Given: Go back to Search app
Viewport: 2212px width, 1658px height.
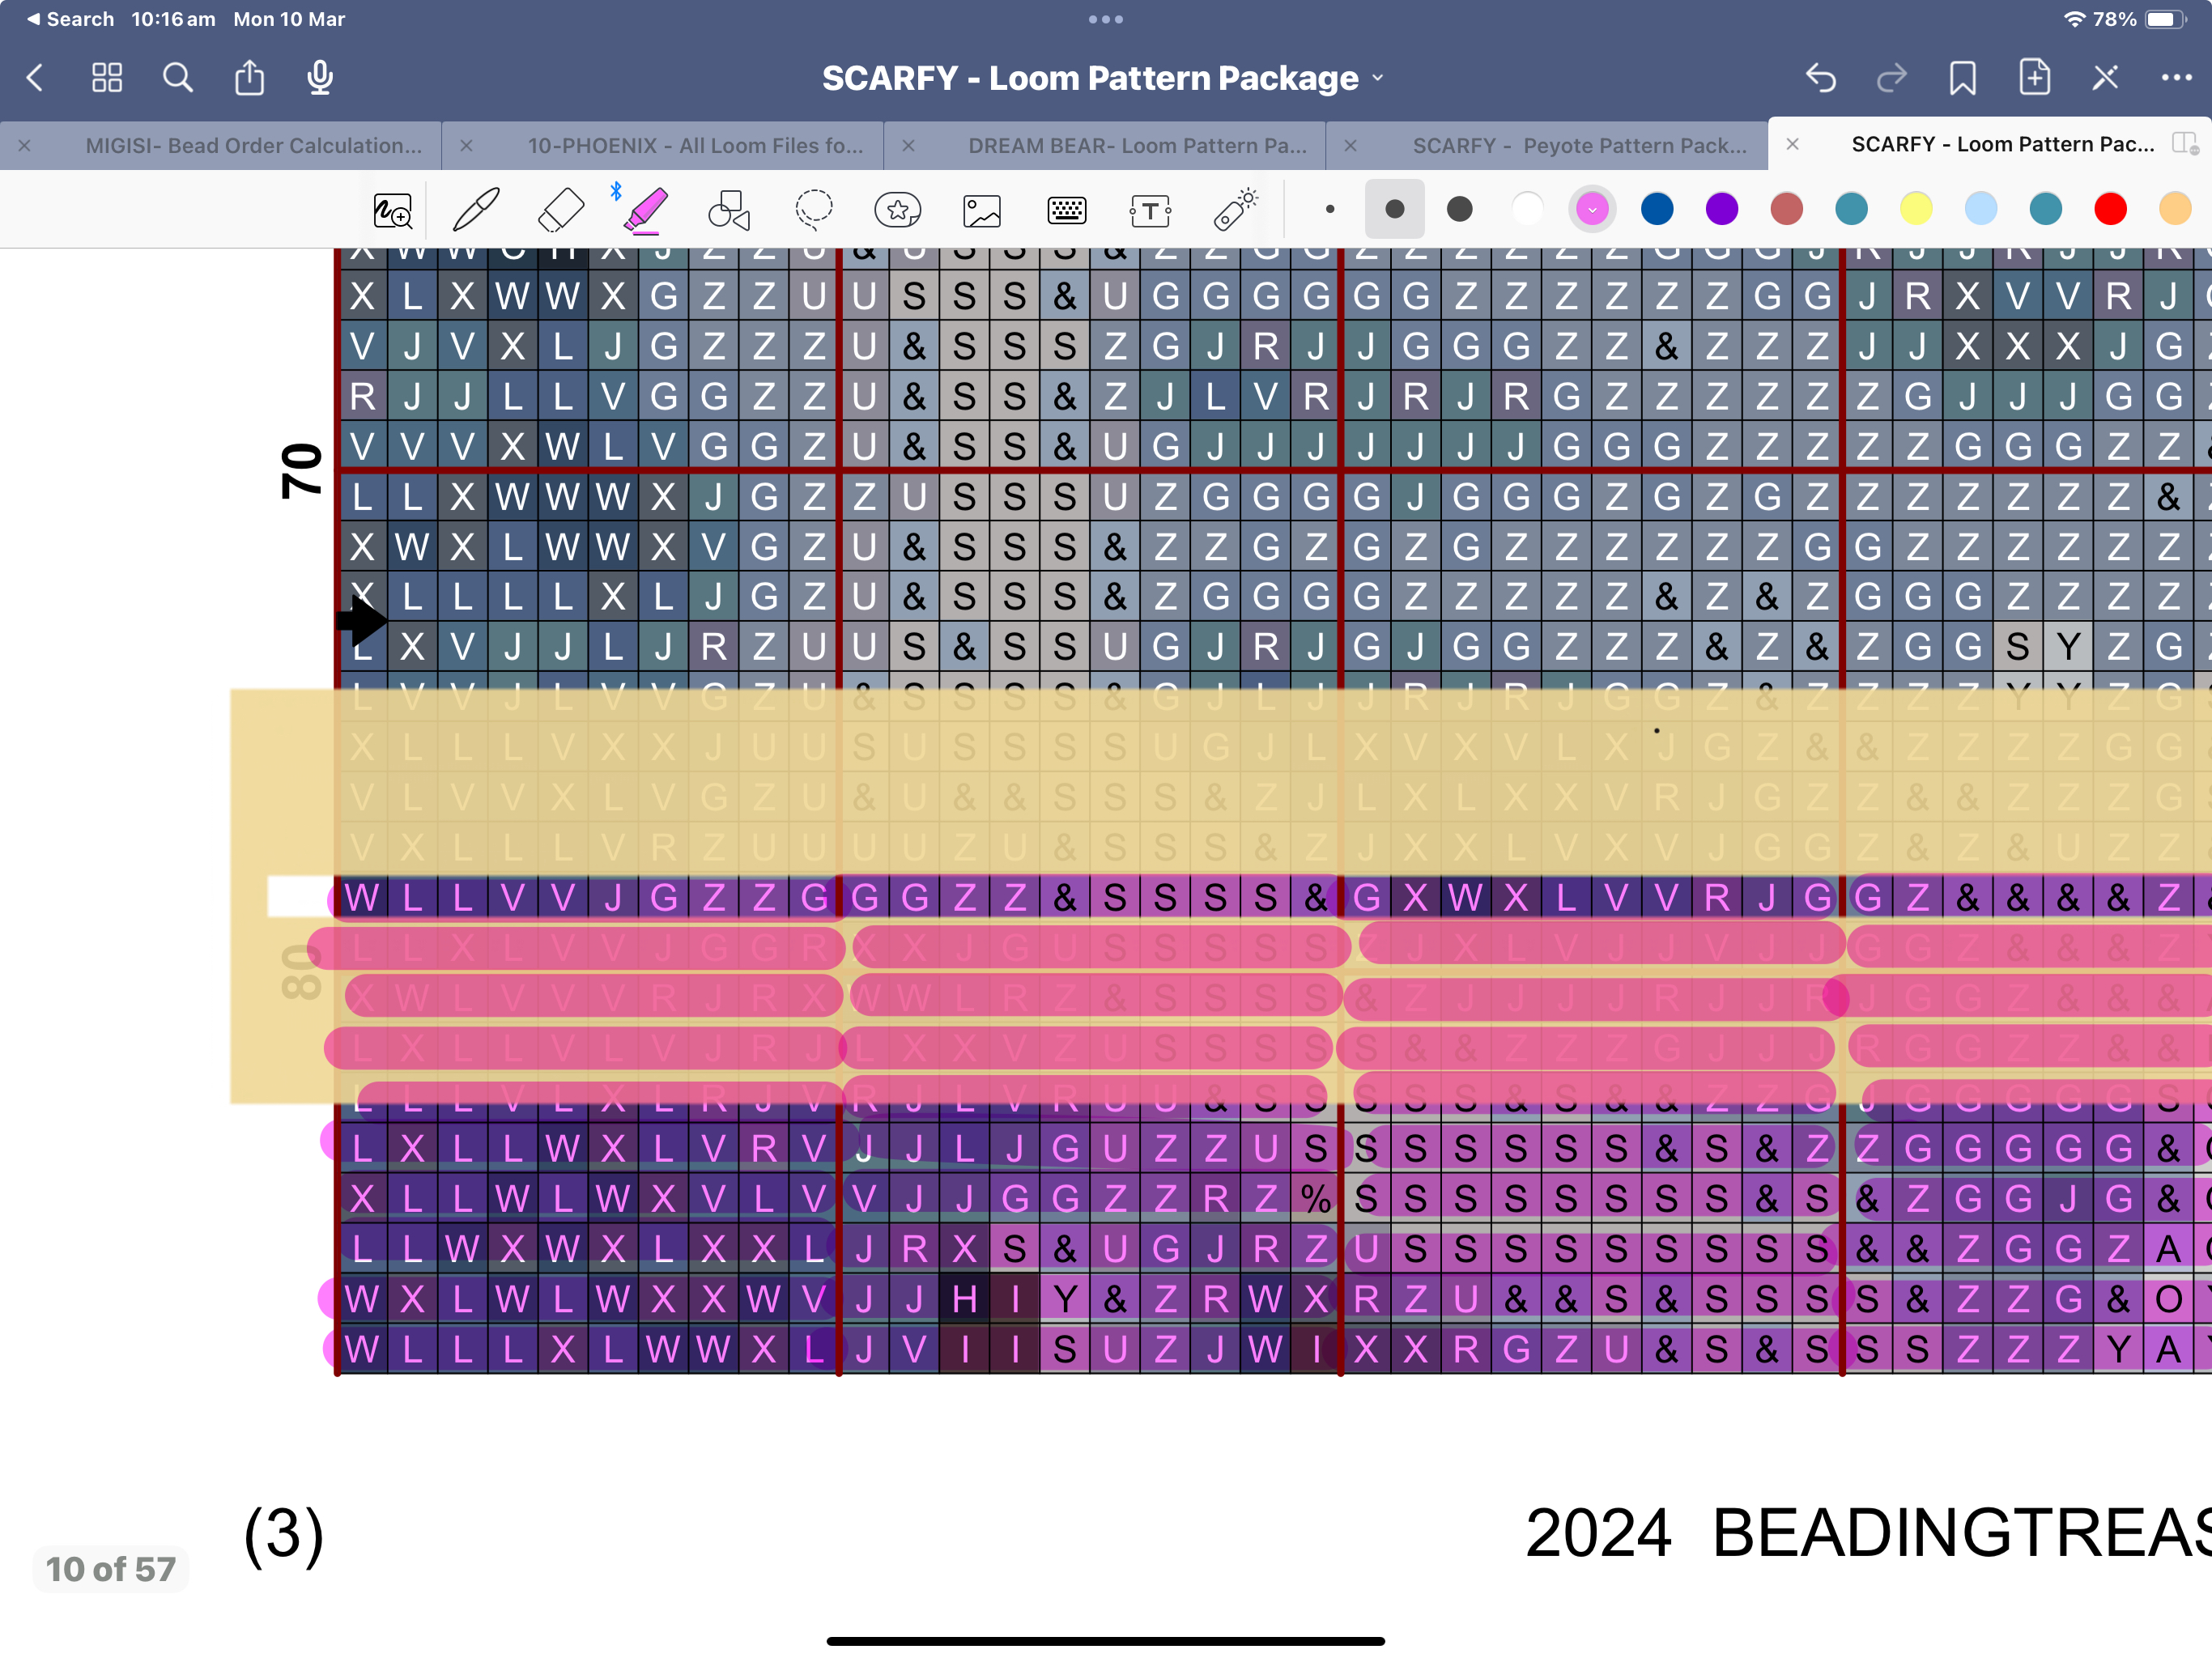Looking at the screenshot, I should point(70,19).
